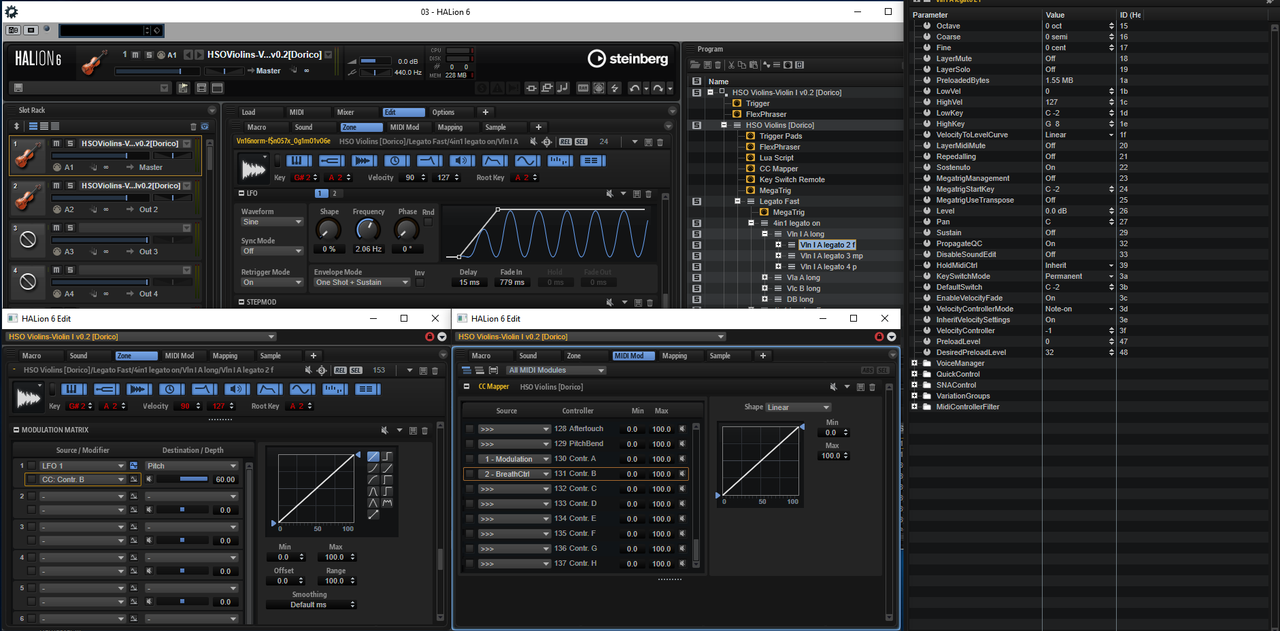1280x631 pixels.
Task: Select the Step Modulator section icon in main zone editor
Action: (560, 160)
